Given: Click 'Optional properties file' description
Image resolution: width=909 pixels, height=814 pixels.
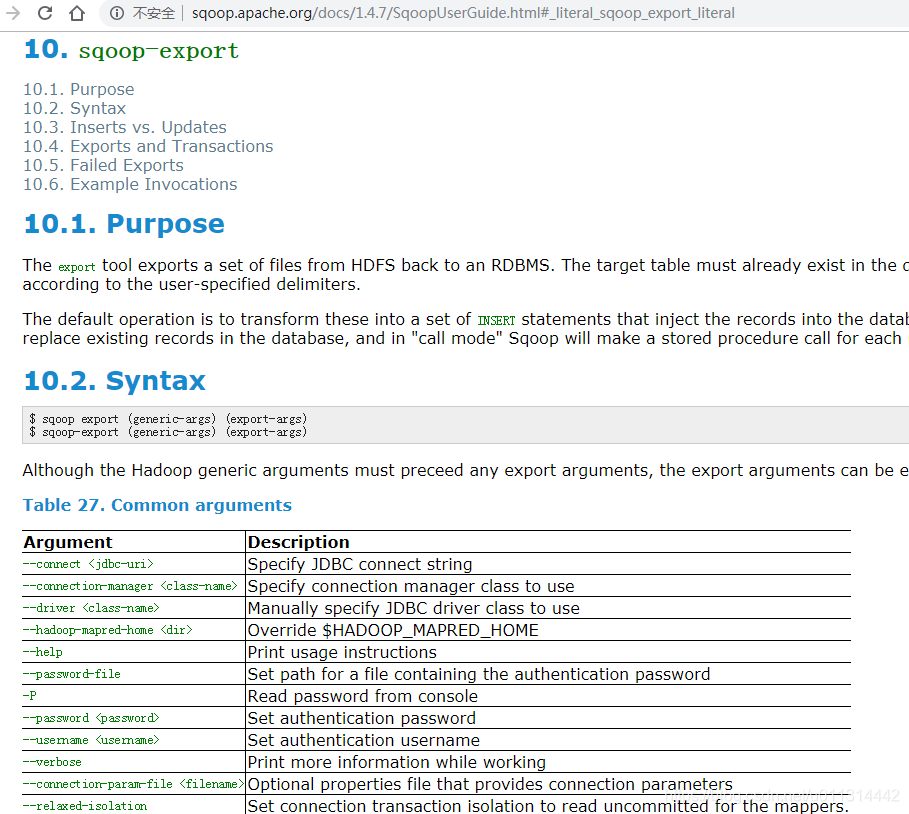Looking at the screenshot, I should click(490, 784).
